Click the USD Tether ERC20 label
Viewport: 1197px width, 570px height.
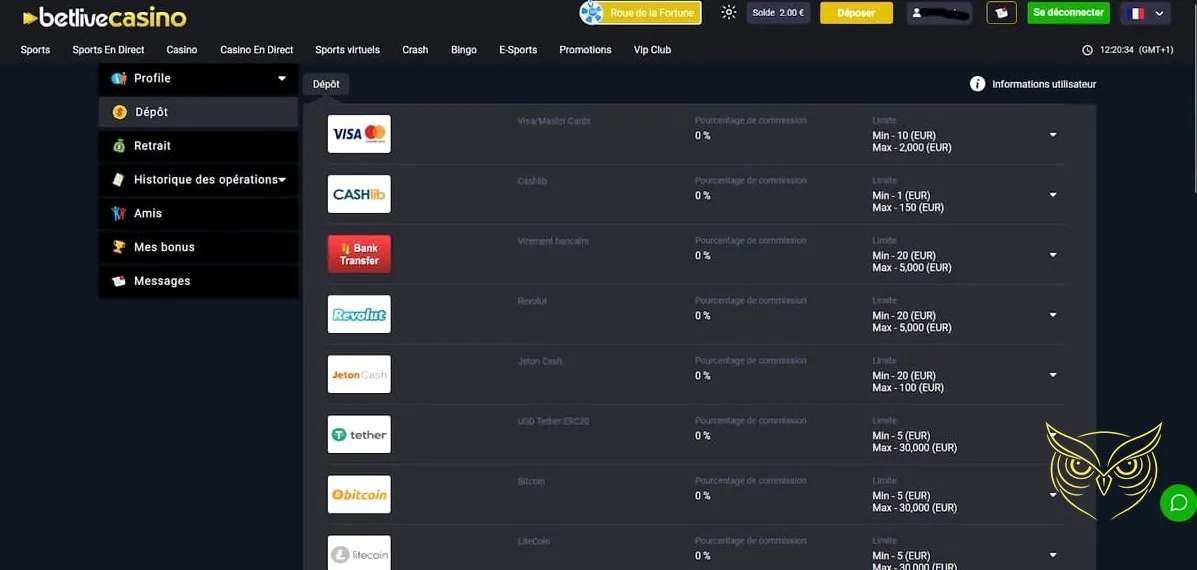(553, 421)
